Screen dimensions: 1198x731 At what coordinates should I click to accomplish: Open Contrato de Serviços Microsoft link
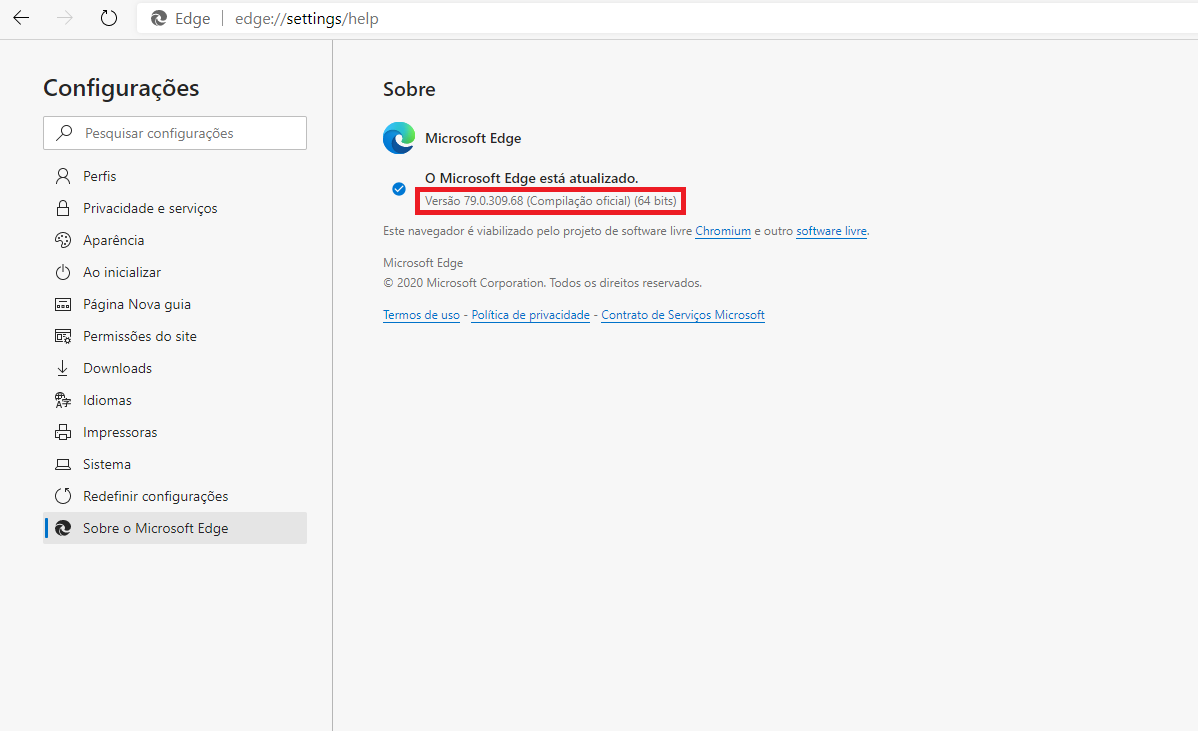683,315
